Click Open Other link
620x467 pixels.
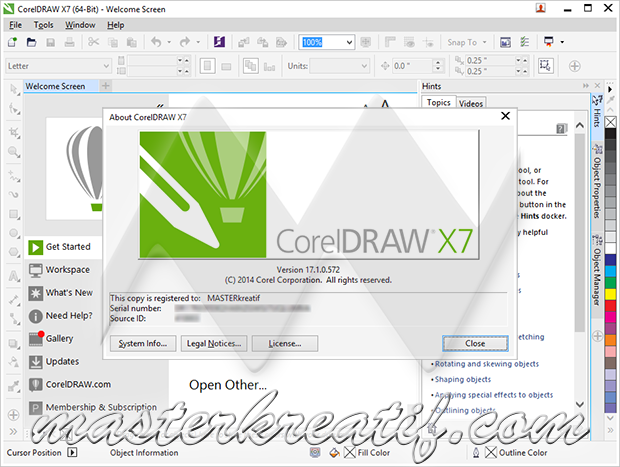pos(228,385)
